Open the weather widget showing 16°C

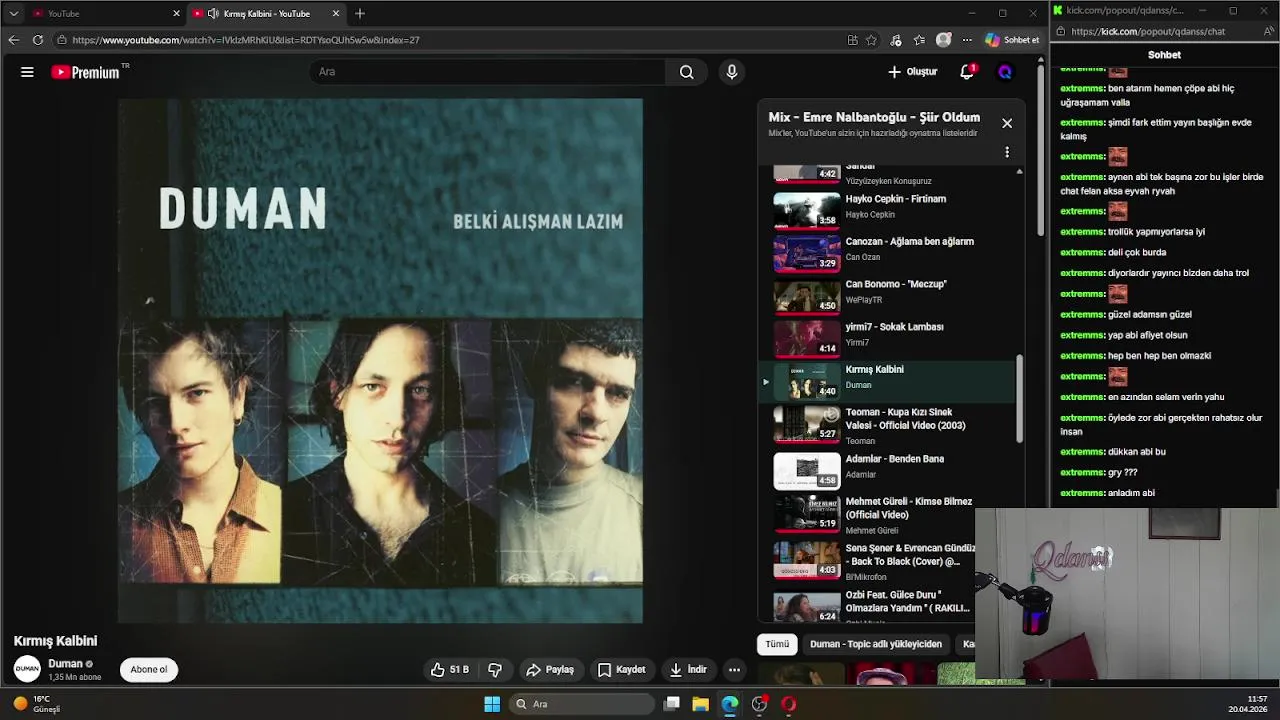coord(36,704)
